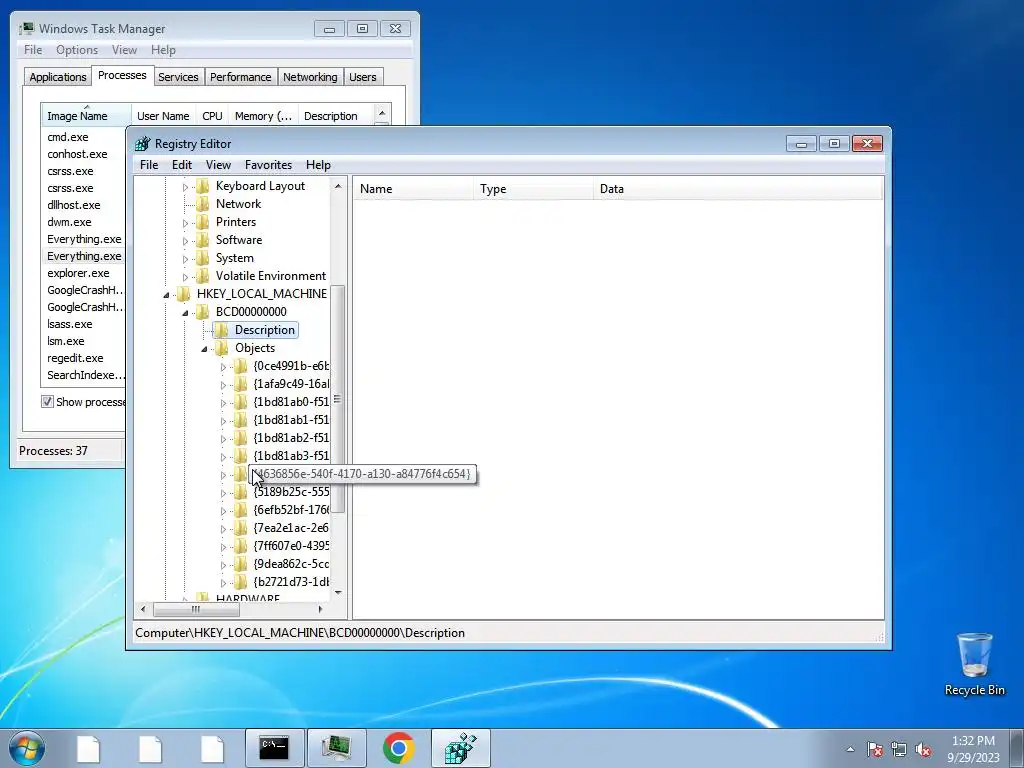
Task: Select the {0ce4991b-e6b folder icon
Action: click(241, 366)
